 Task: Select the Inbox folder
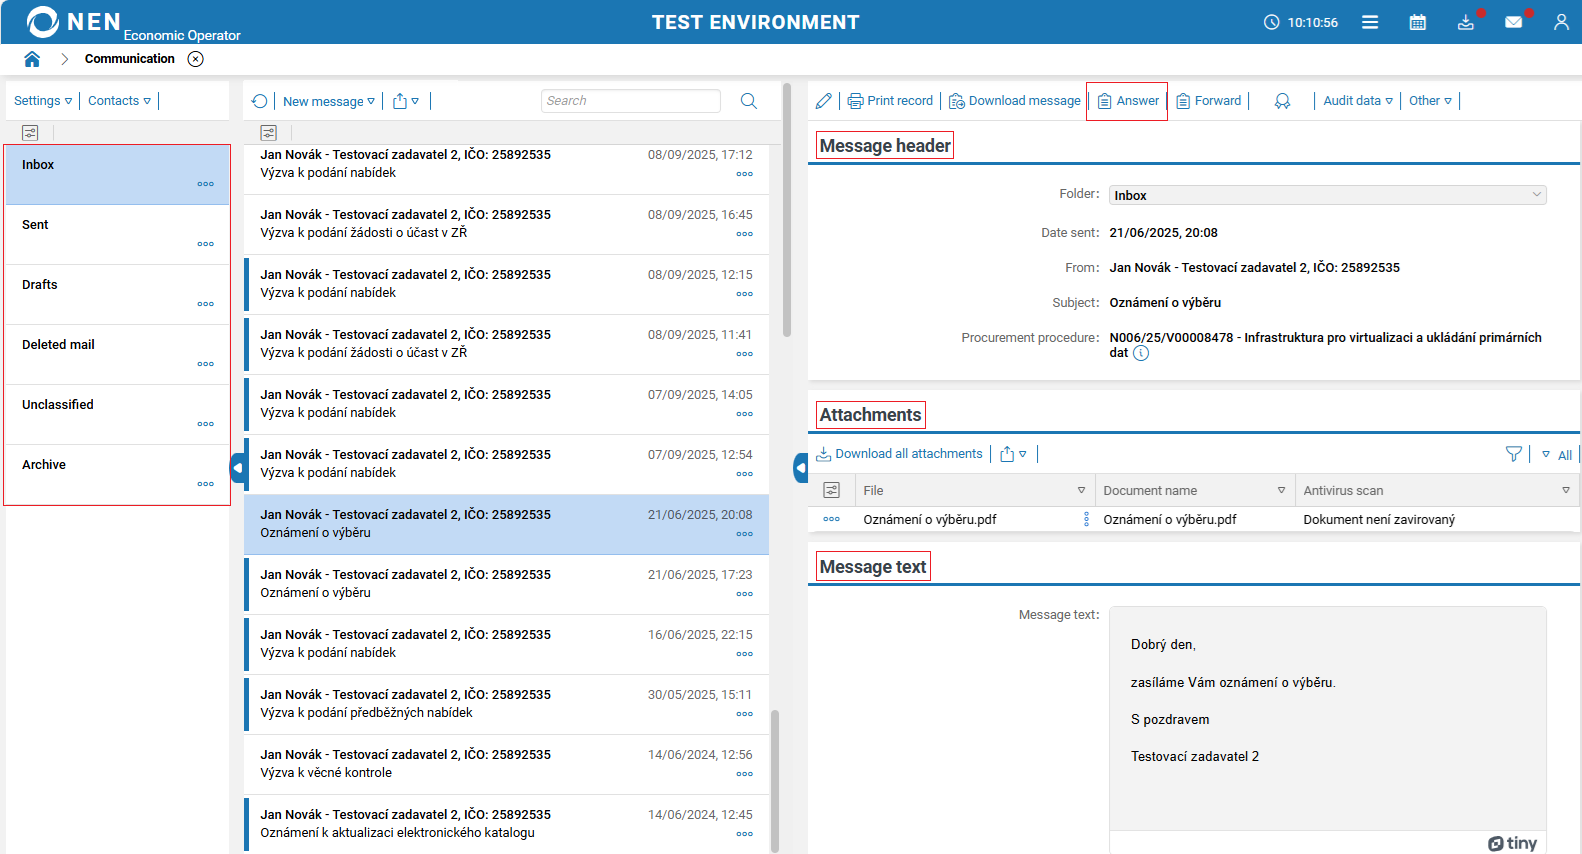[117, 175]
